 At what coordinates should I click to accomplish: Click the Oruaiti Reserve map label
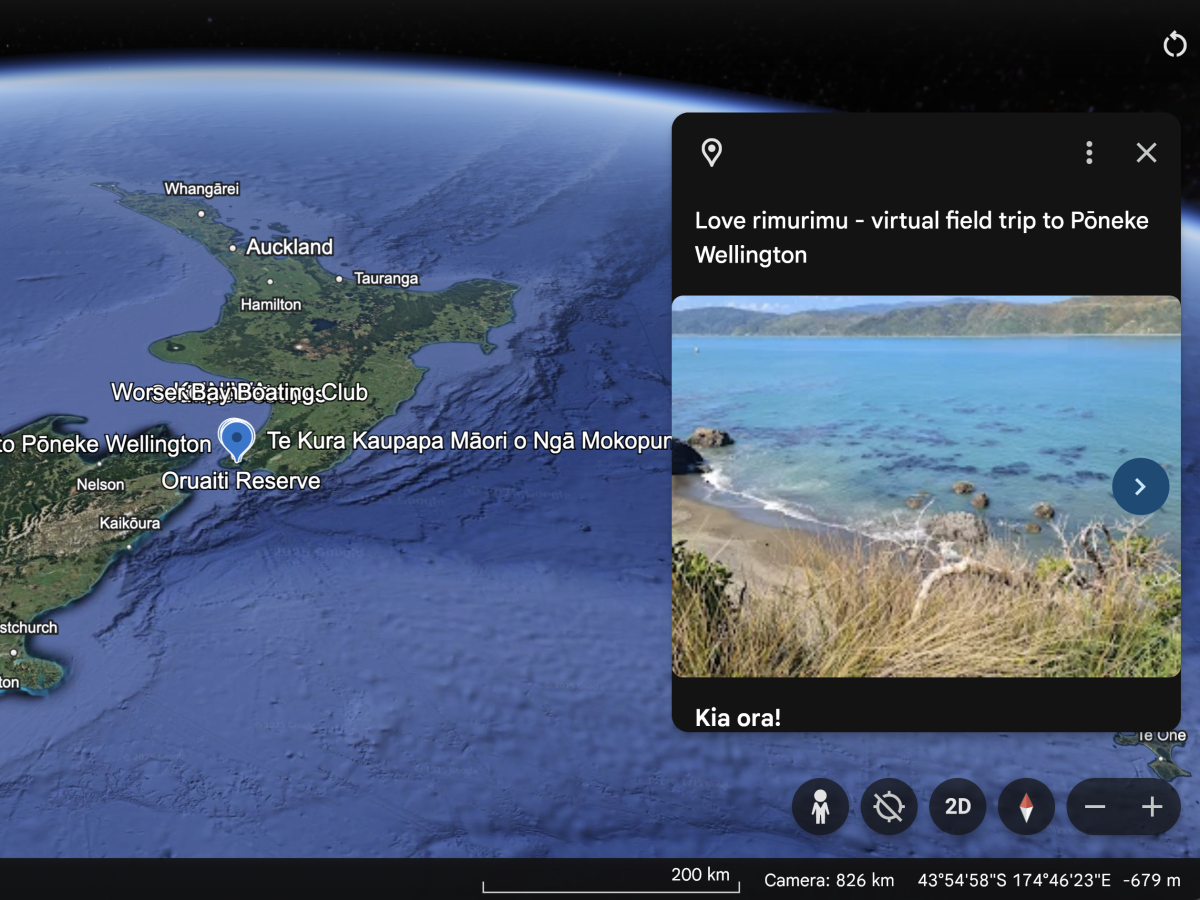click(241, 481)
